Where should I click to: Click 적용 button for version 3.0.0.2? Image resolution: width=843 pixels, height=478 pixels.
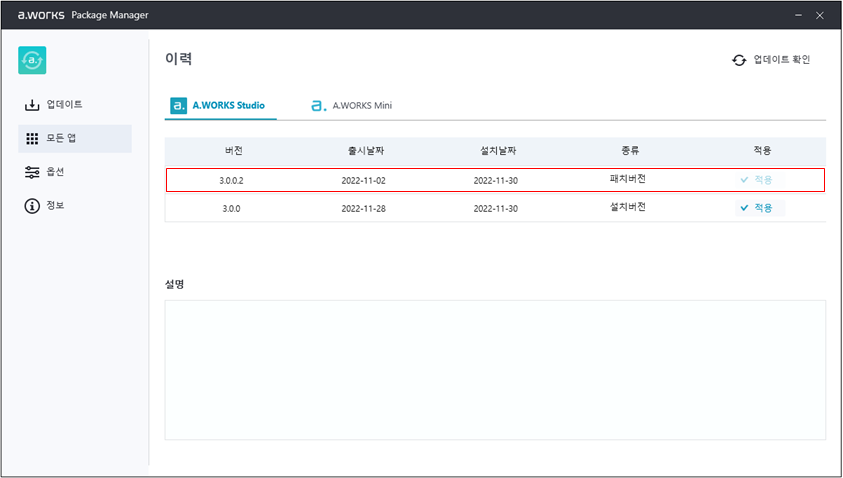point(760,180)
